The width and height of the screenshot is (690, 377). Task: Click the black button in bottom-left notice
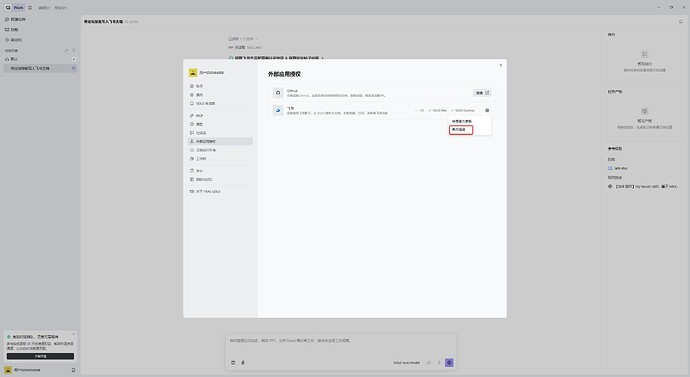click(x=40, y=356)
